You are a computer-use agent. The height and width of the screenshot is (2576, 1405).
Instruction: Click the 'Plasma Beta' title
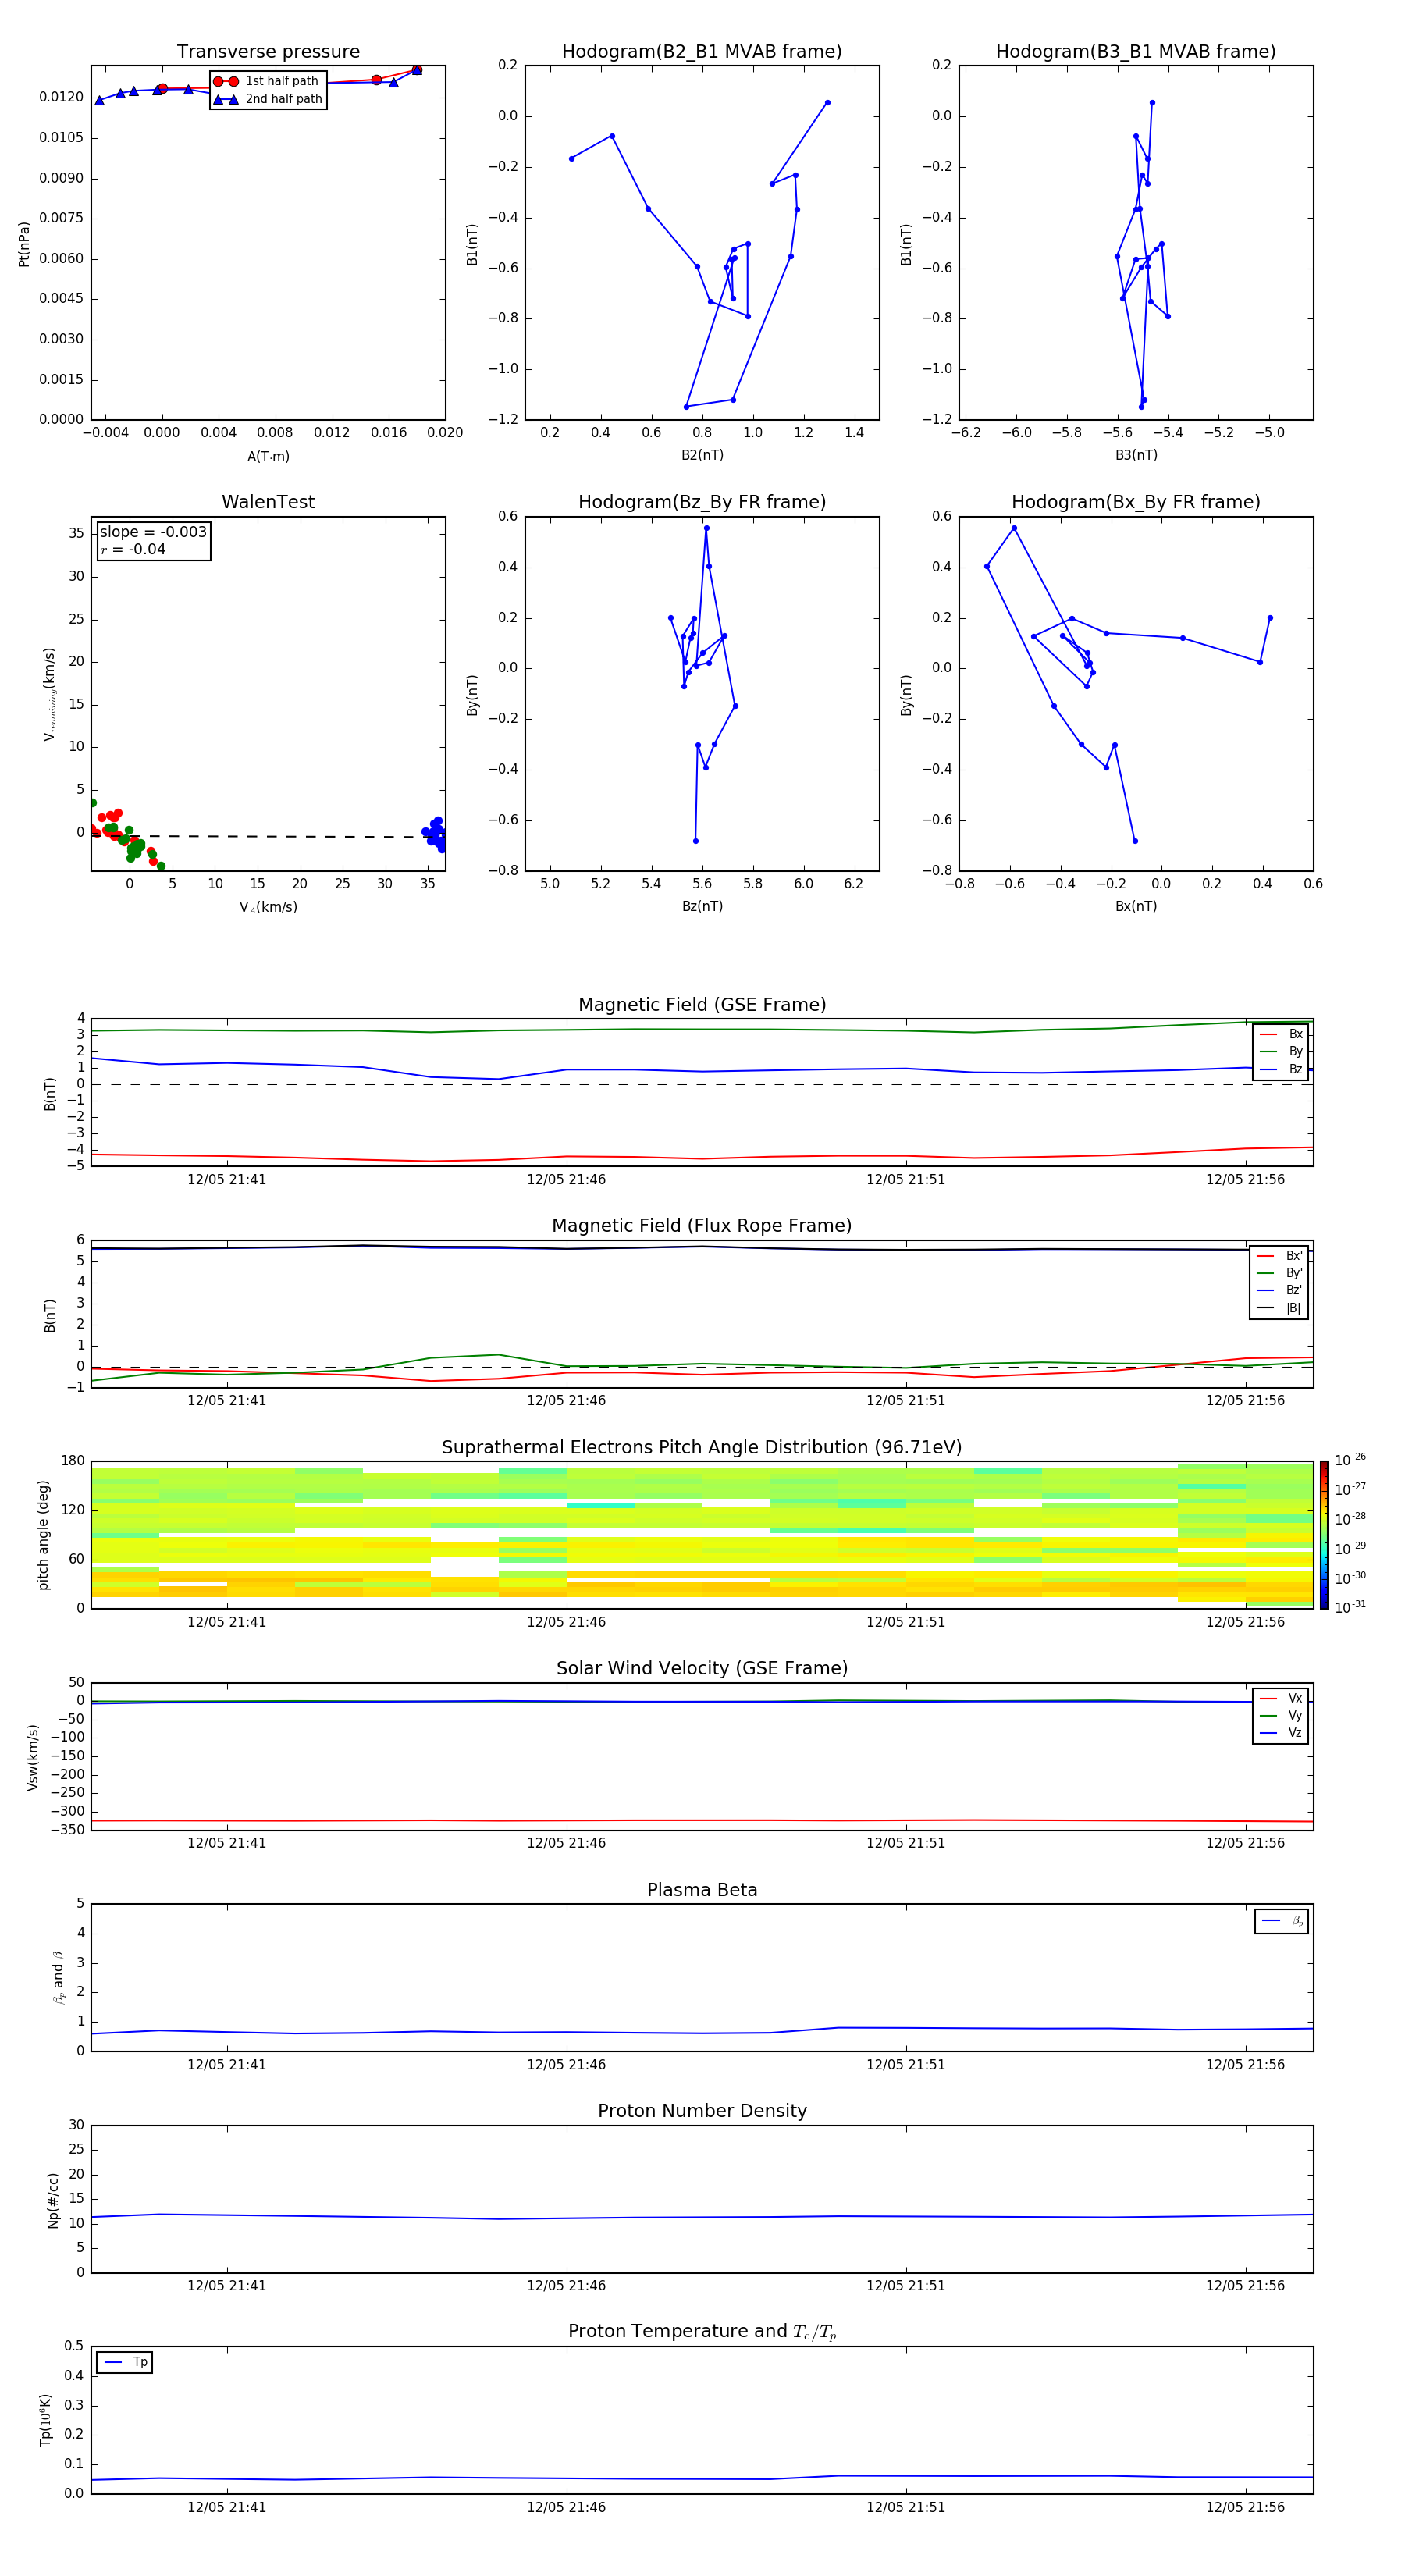[702, 1890]
